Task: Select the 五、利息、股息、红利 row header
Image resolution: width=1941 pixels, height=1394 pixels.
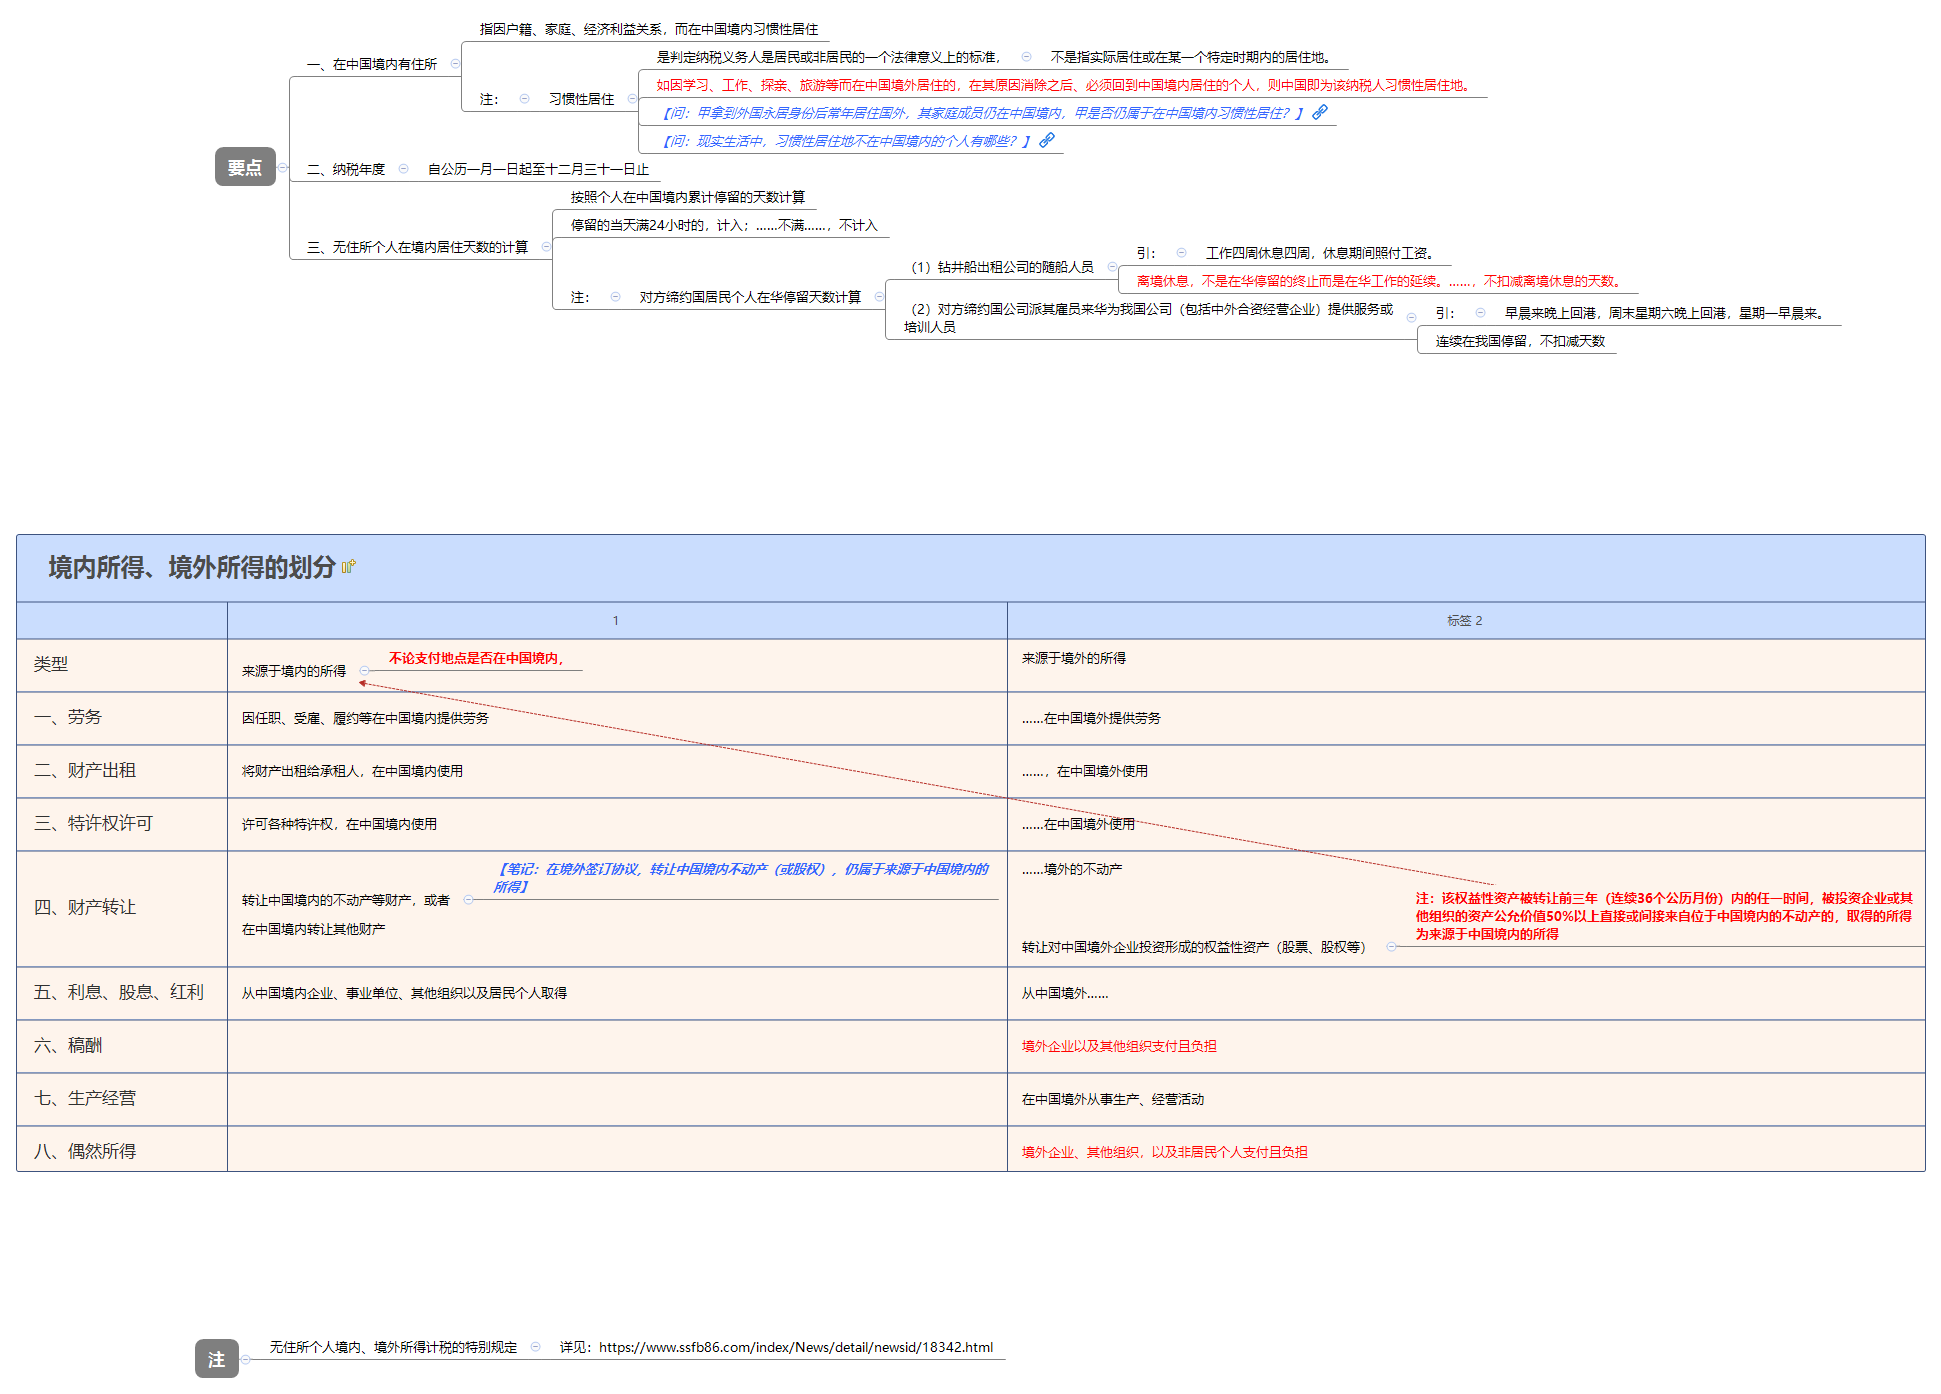Action: click(x=119, y=992)
